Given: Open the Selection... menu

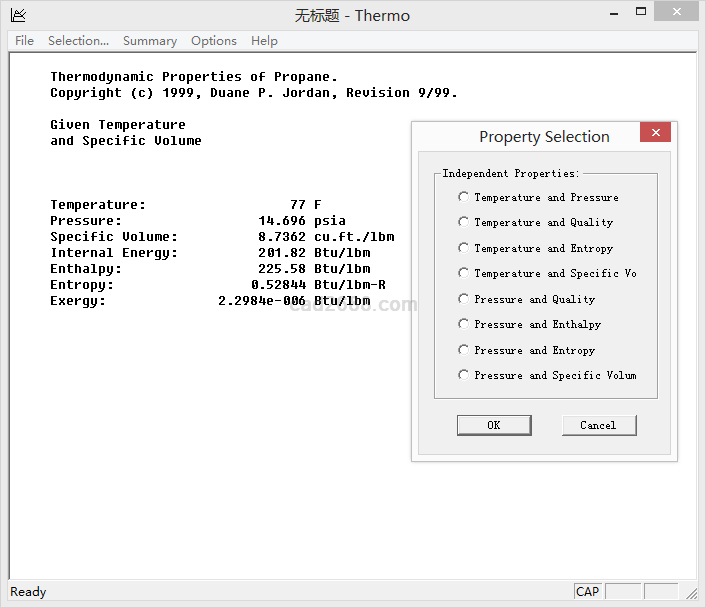Looking at the screenshot, I should click(x=78, y=41).
